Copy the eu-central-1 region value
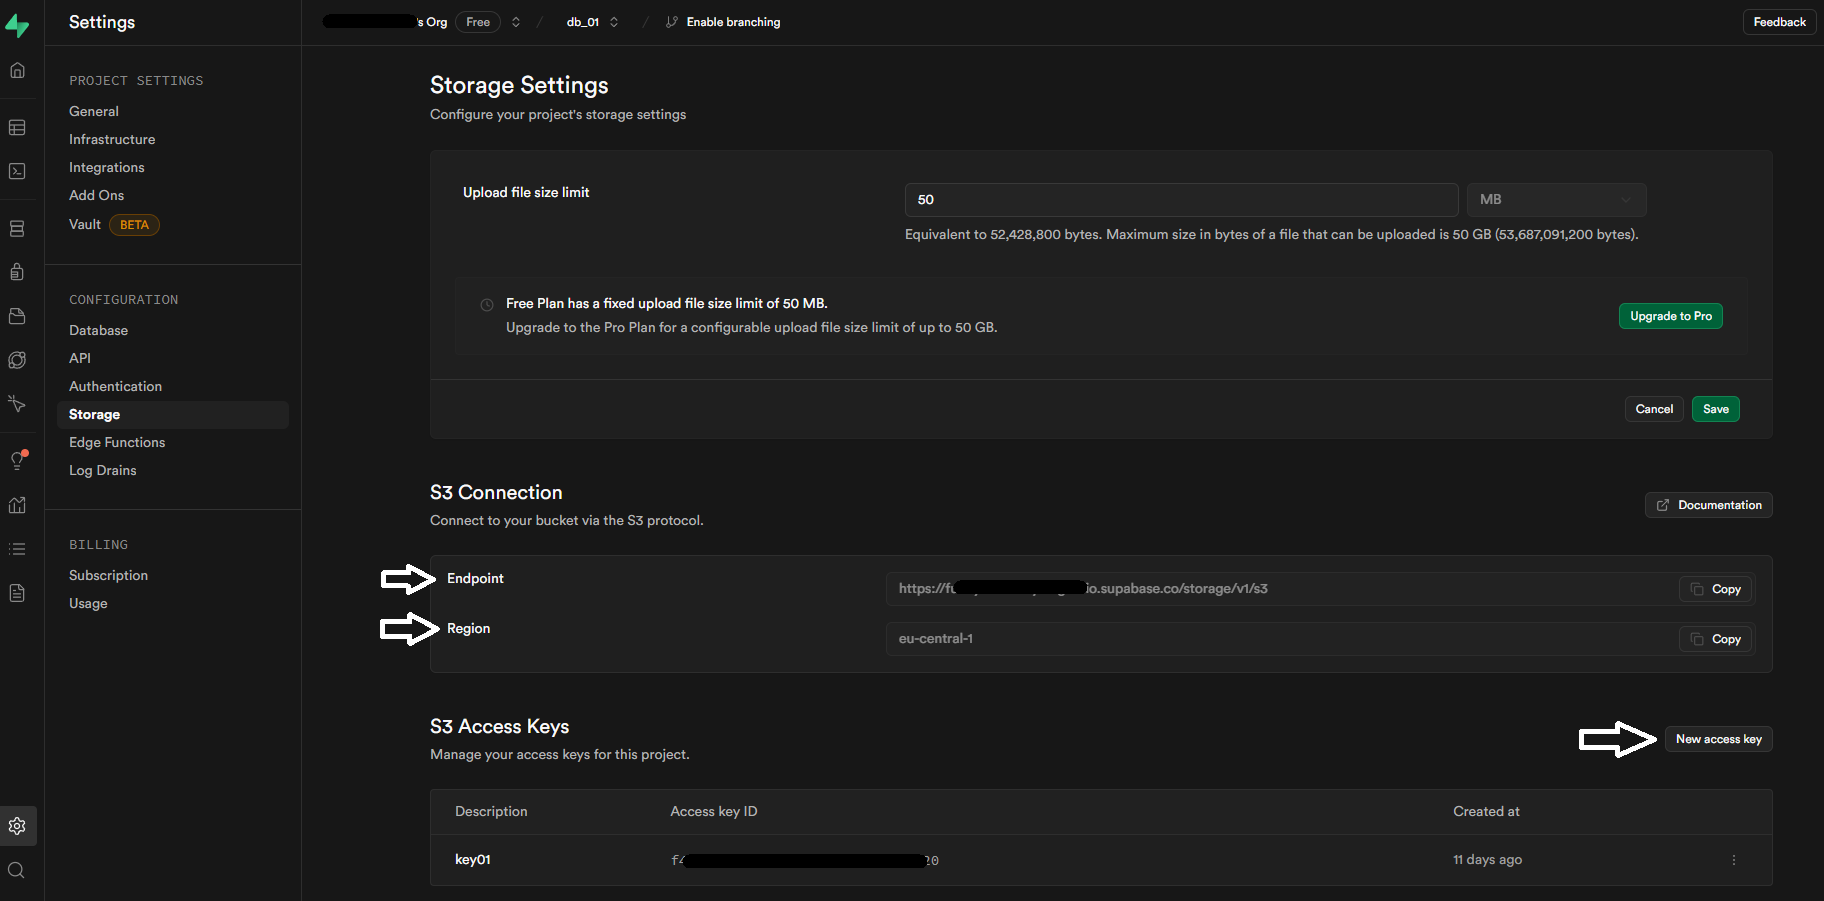 click(1715, 638)
